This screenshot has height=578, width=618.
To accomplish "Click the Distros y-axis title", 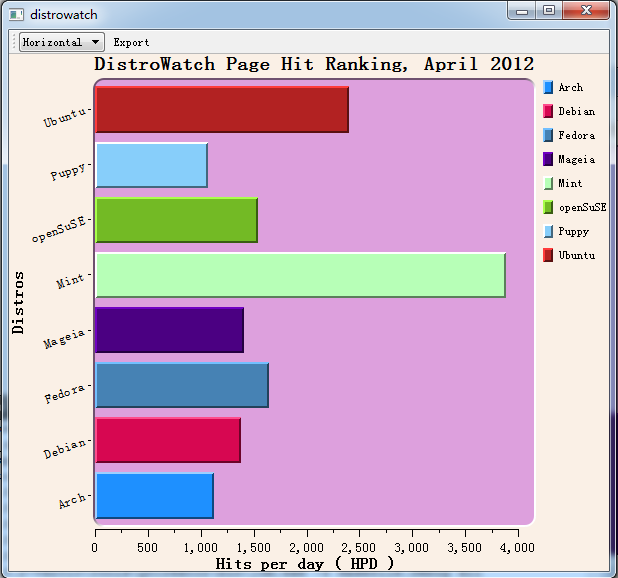I will (x=18, y=303).
